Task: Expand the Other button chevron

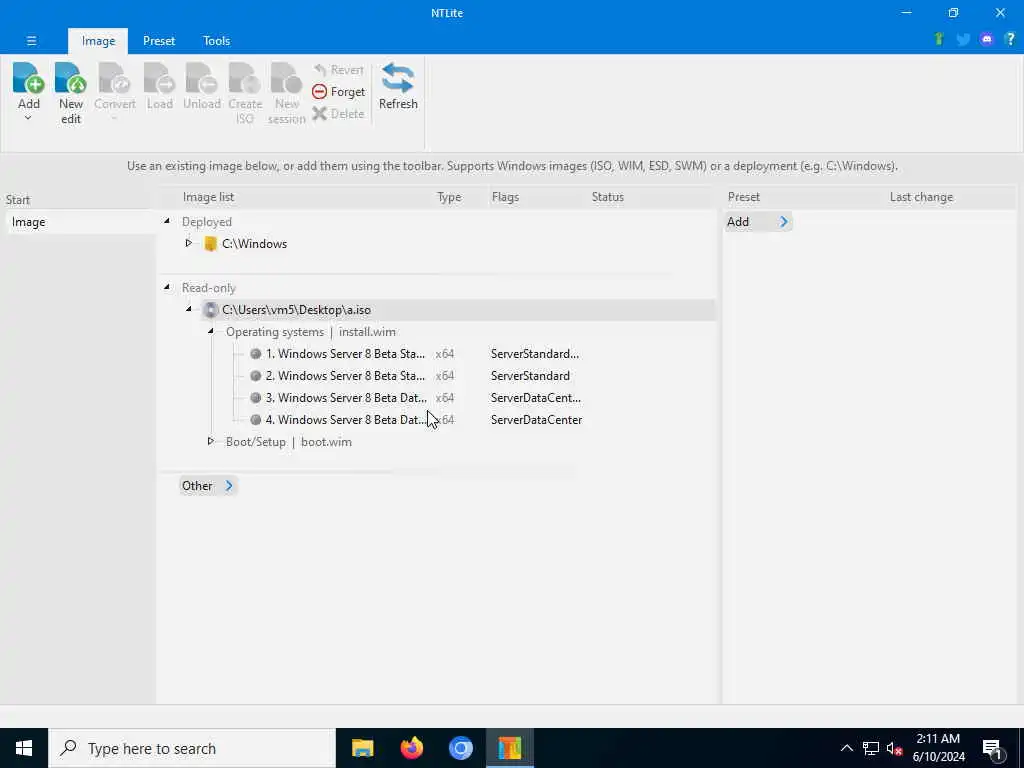Action: pos(229,486)
